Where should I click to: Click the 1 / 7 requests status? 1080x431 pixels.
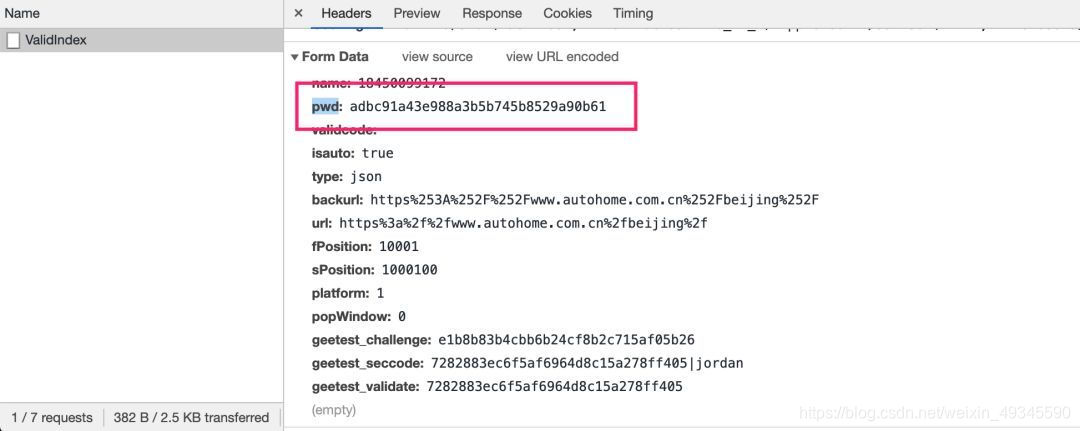tap(52, 418)
